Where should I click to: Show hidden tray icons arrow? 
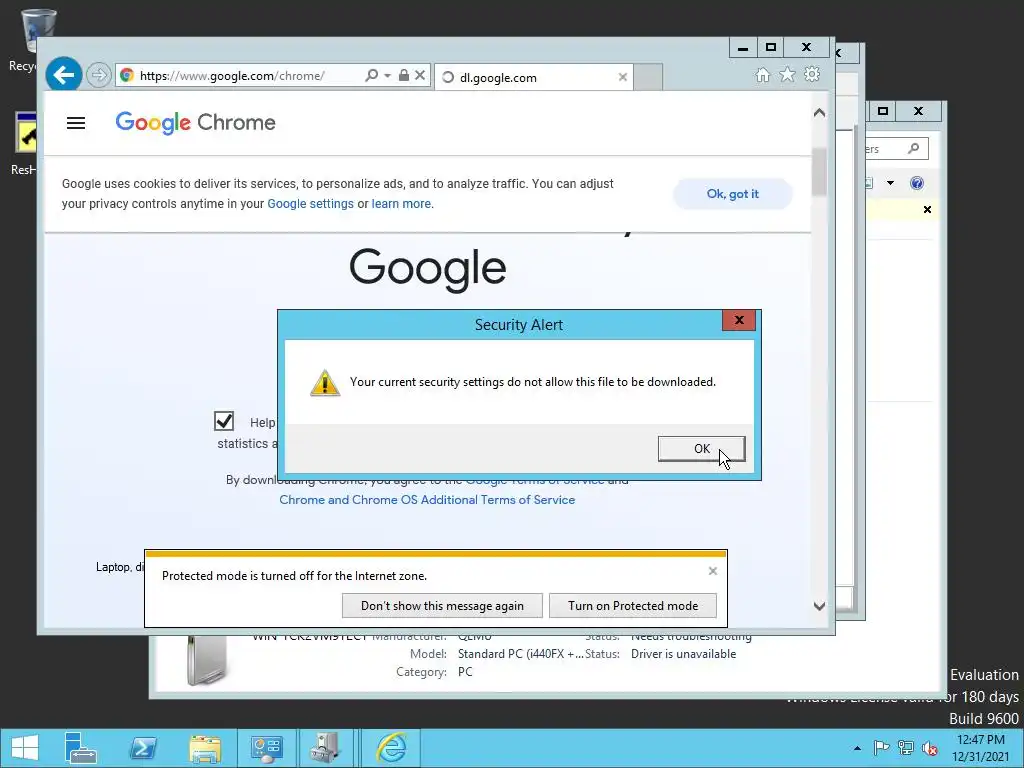pos(857,748)
